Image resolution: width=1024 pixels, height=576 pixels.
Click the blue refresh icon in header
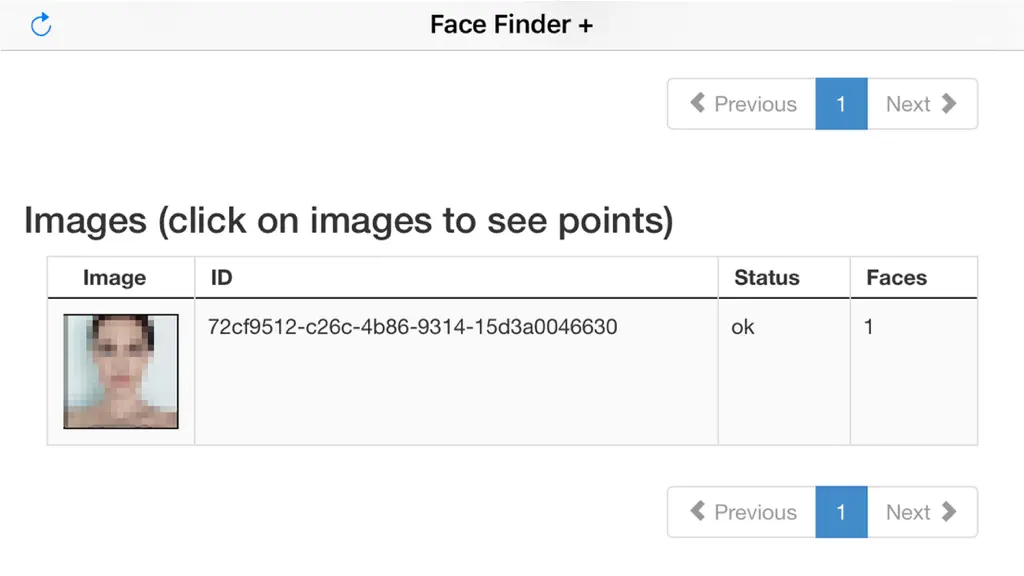coord(41,25)
